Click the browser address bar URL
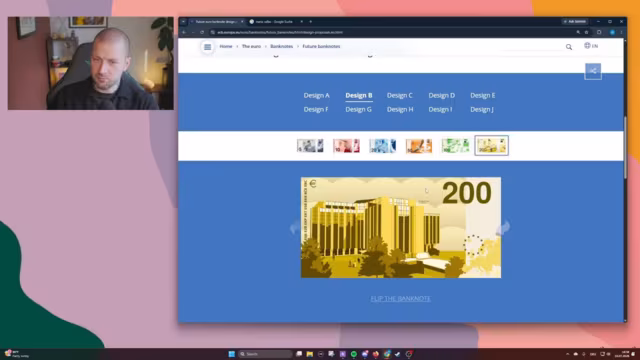The height and width of the screenshot is (360, 640). (280, 32)
